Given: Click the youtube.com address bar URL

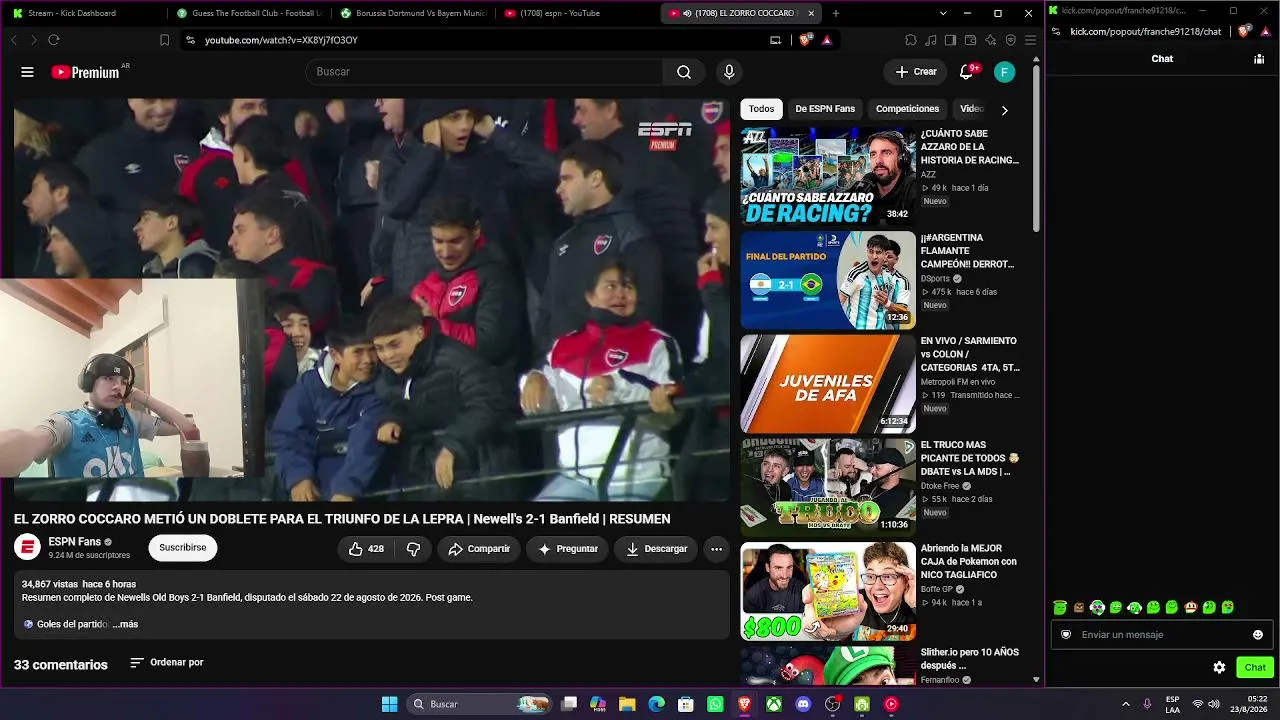Looking at the screenshot, I should tap(281, 40).
